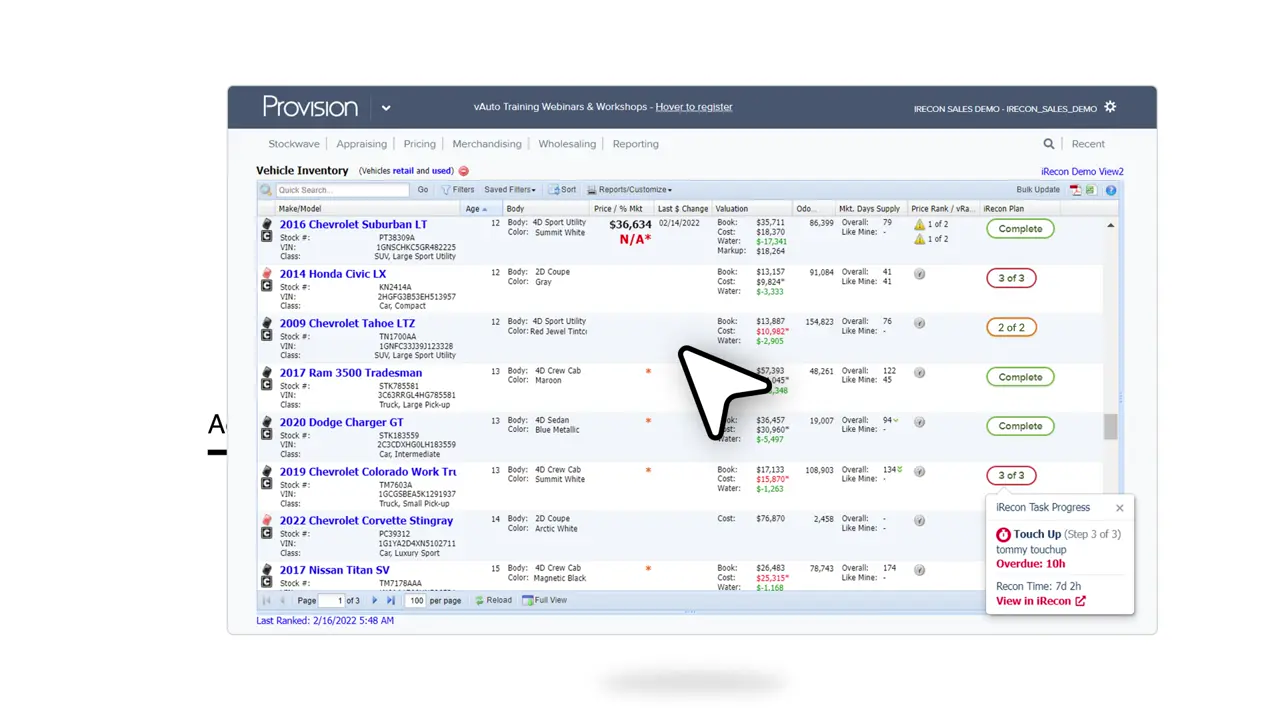Click the Touch Up step clock icon
The height and width of the screenshot is (720, 1280).
(1003, 535)
